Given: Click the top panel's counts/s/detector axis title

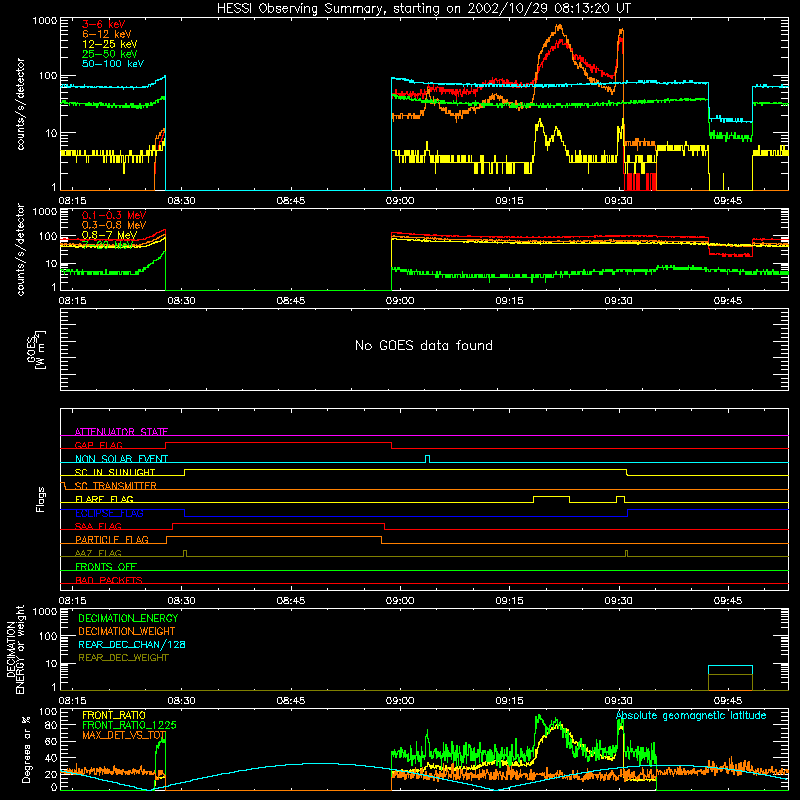Looking at the screenshot, I should point(20,104).
